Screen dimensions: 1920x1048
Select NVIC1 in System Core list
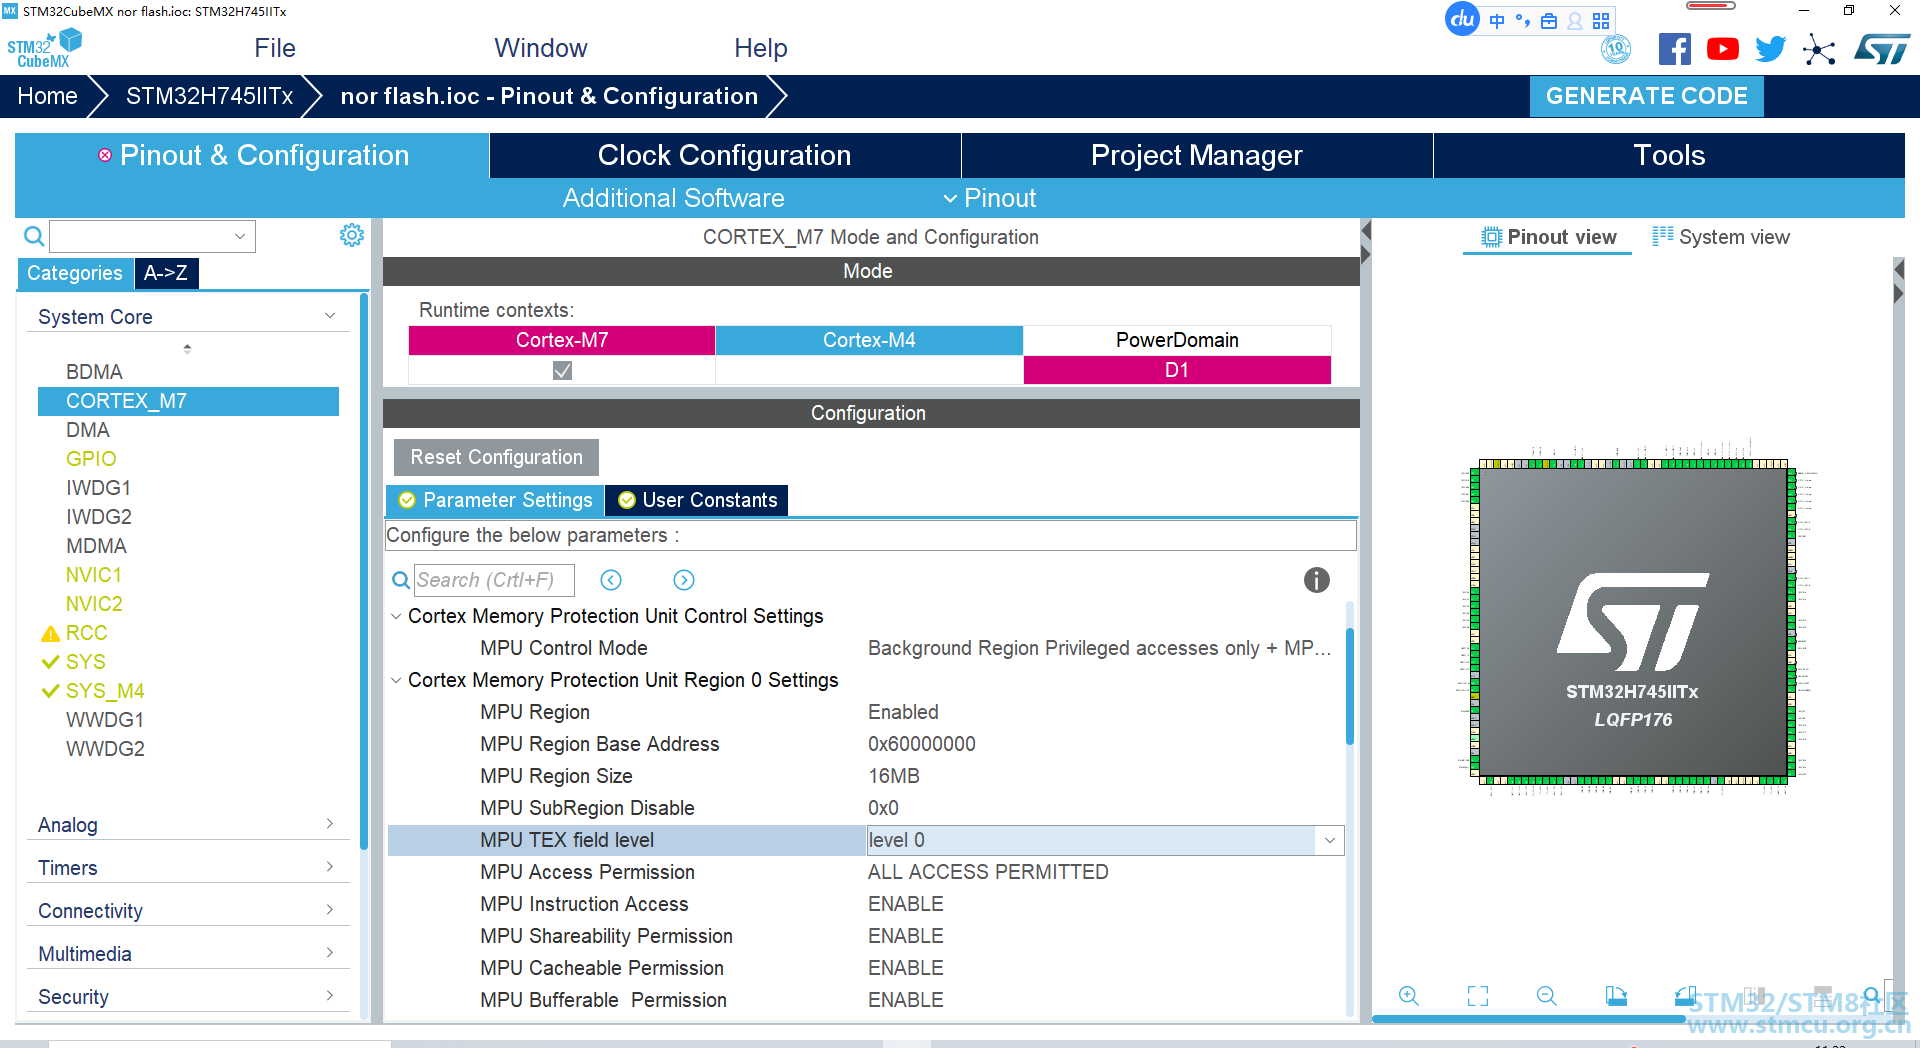pos(94,575)
